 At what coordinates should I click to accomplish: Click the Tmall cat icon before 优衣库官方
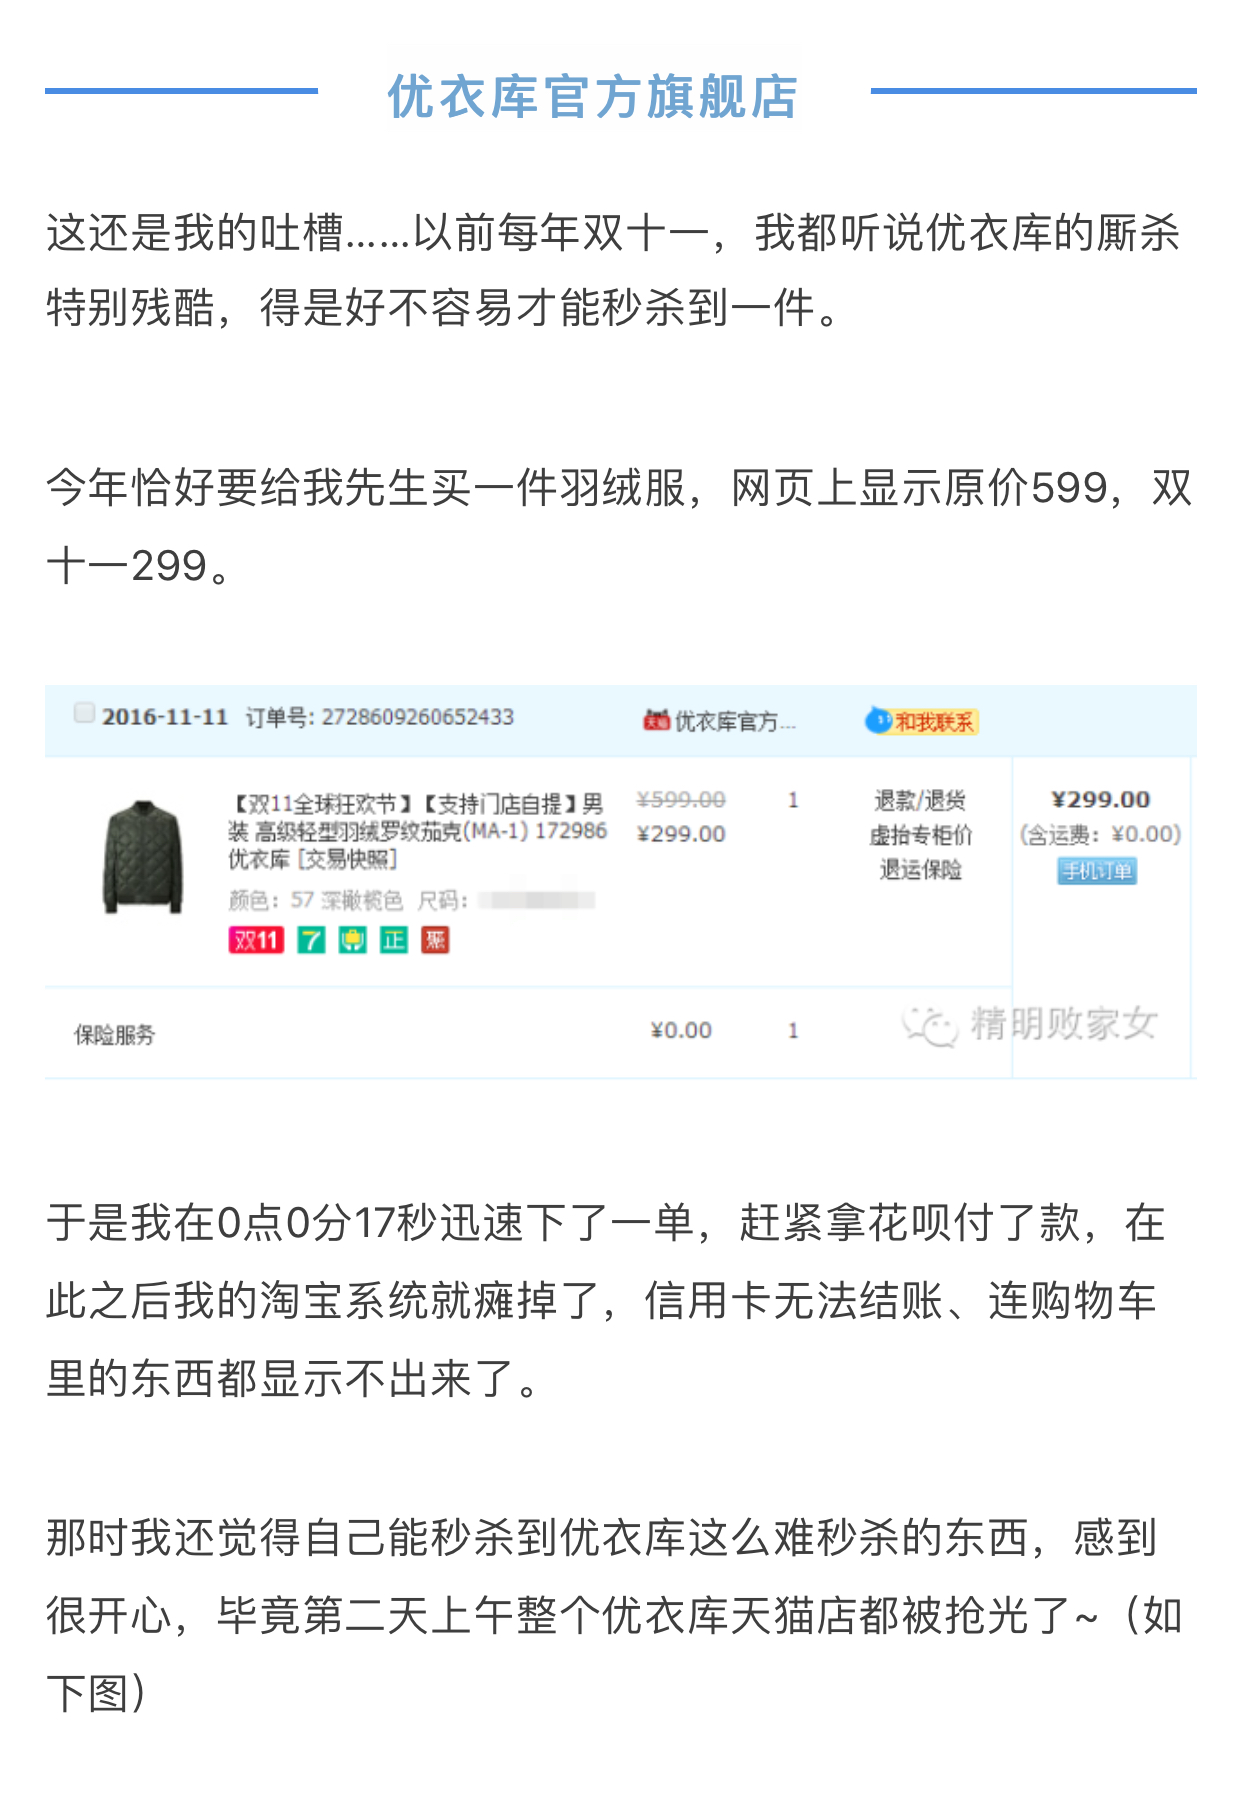click(x=656, y=721)
